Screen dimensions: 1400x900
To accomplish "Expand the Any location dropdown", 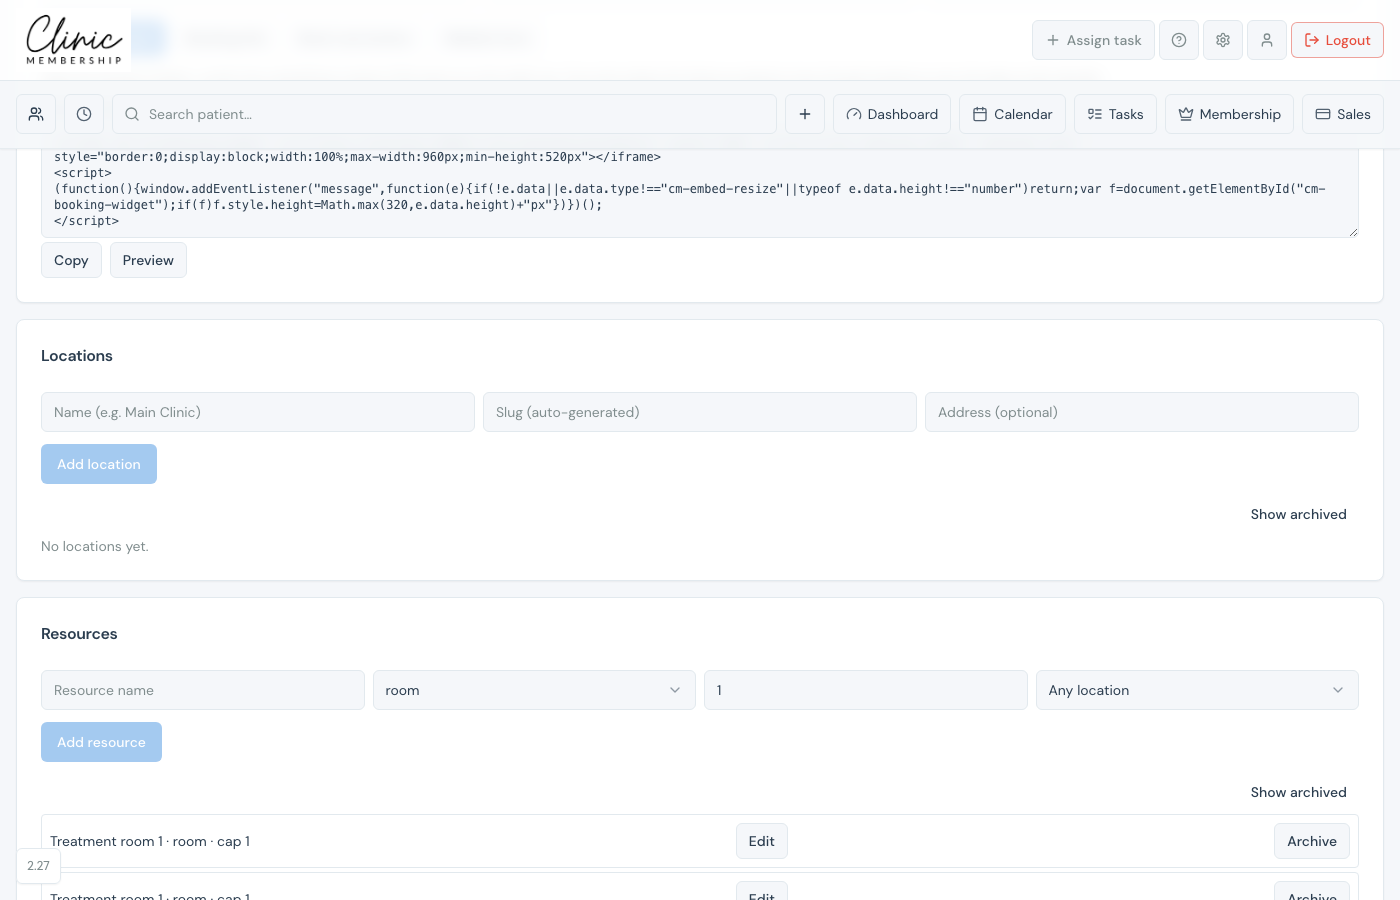I will tap(1197, 690).
